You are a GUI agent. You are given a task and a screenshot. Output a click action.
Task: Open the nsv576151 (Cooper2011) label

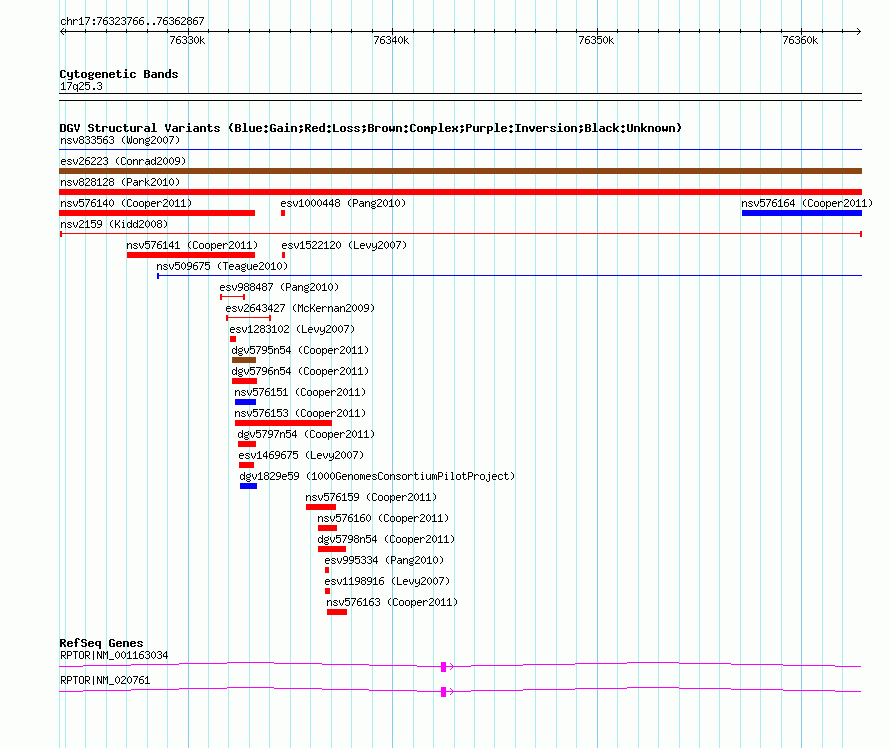[x=300, y=392]
